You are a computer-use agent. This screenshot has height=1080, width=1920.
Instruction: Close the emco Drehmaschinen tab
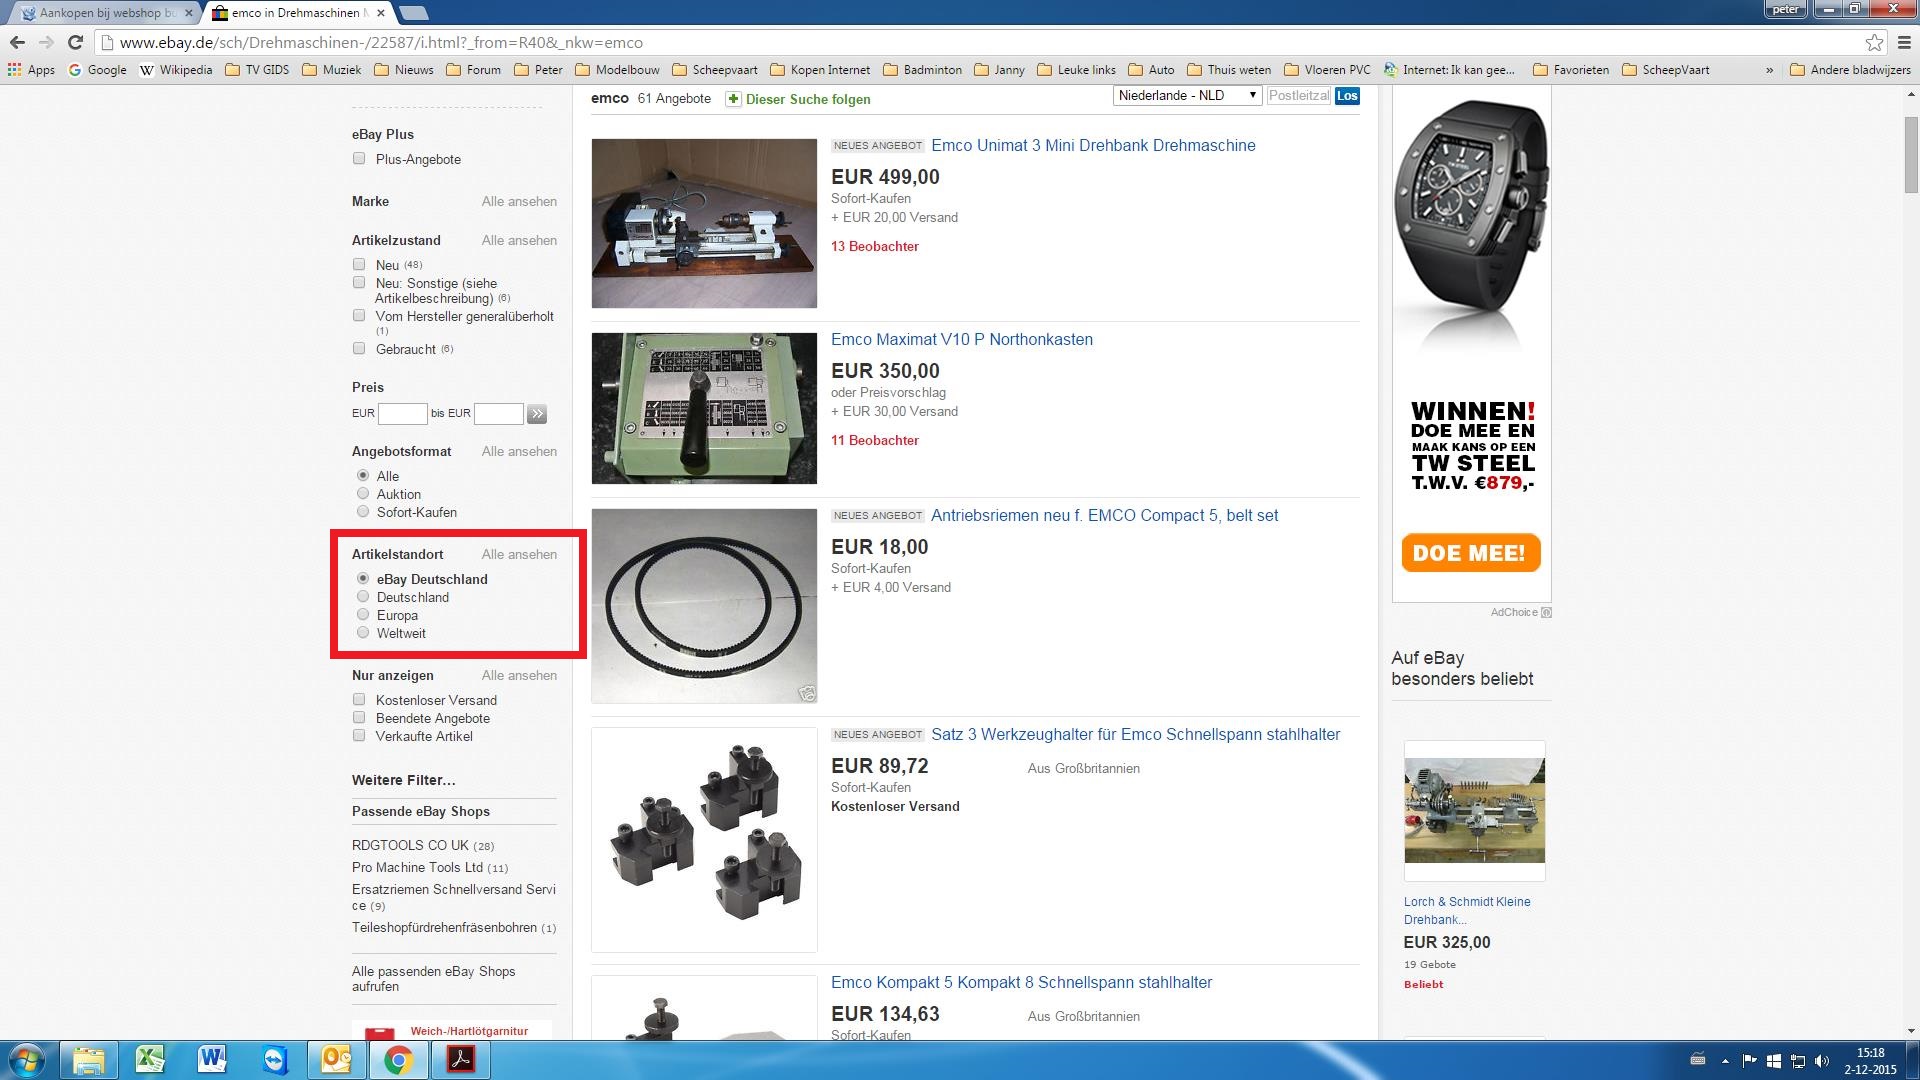click(x=381, y=13)
